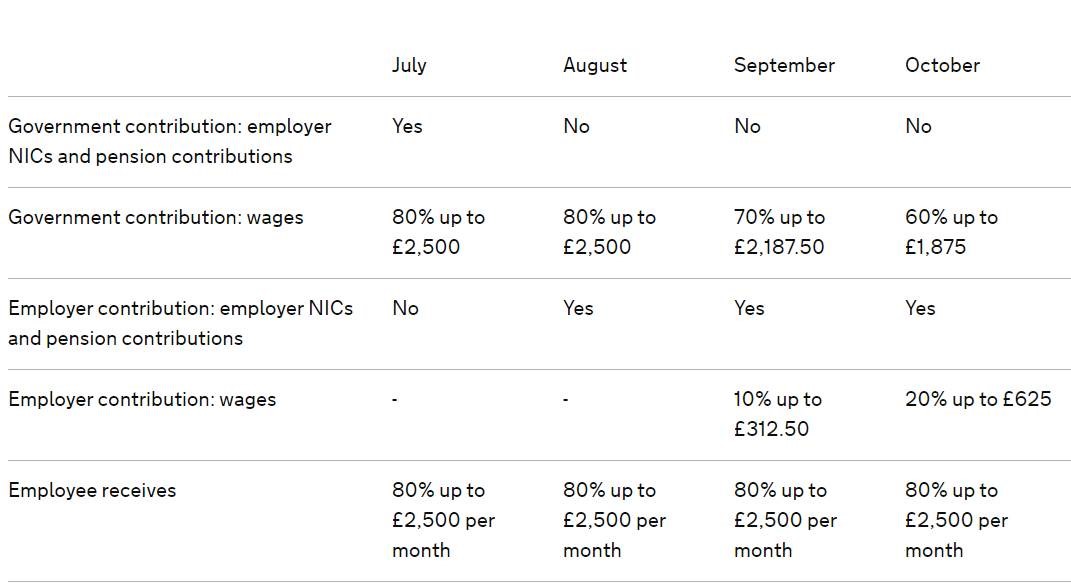Viewport: 1071px width, 587px height.
Task: Click the 'No' cell under October
Action: [x=918, y=127]
